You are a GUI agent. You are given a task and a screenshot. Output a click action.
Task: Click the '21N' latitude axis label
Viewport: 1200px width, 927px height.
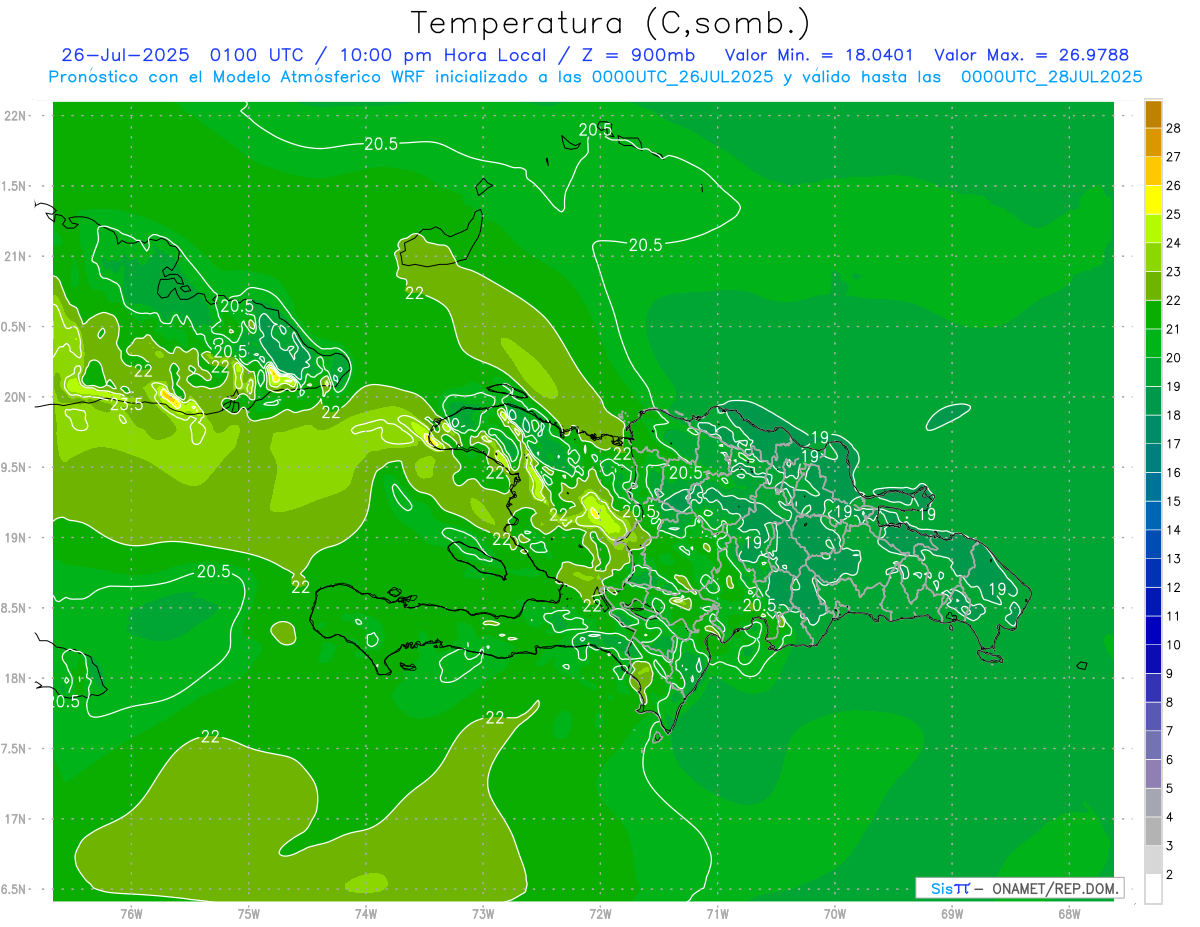[x=16, y=256]
